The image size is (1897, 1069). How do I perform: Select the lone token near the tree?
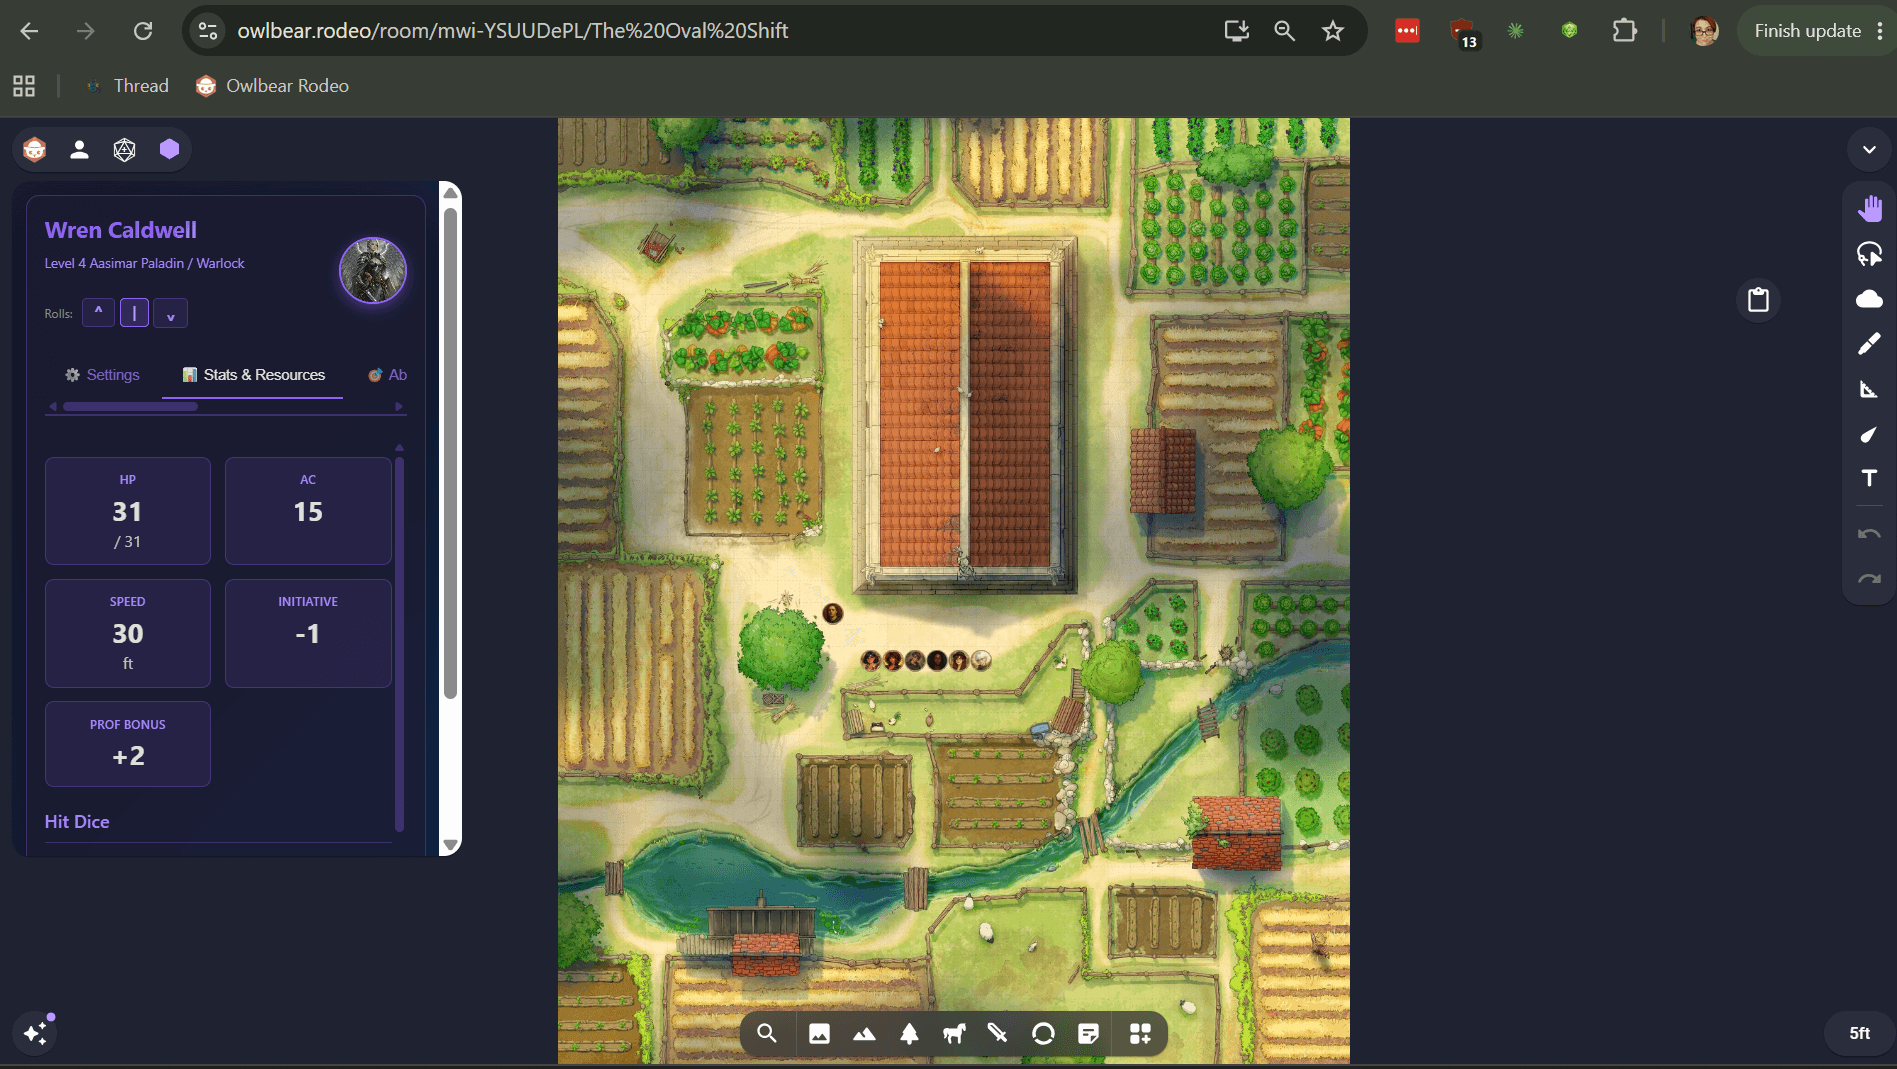(x=833, y=613)
